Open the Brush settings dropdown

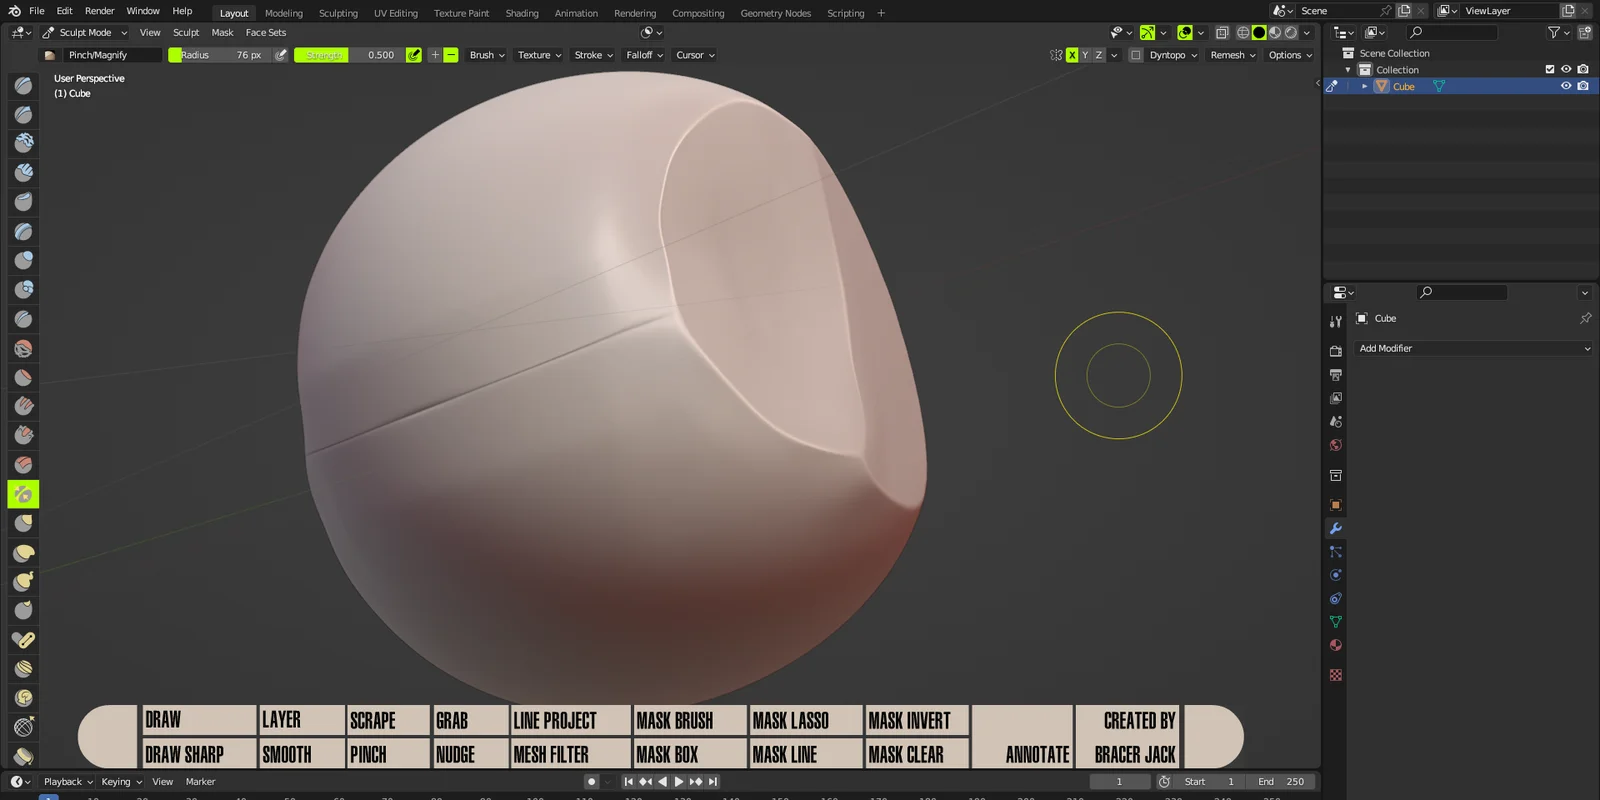[x=487, y=55]
